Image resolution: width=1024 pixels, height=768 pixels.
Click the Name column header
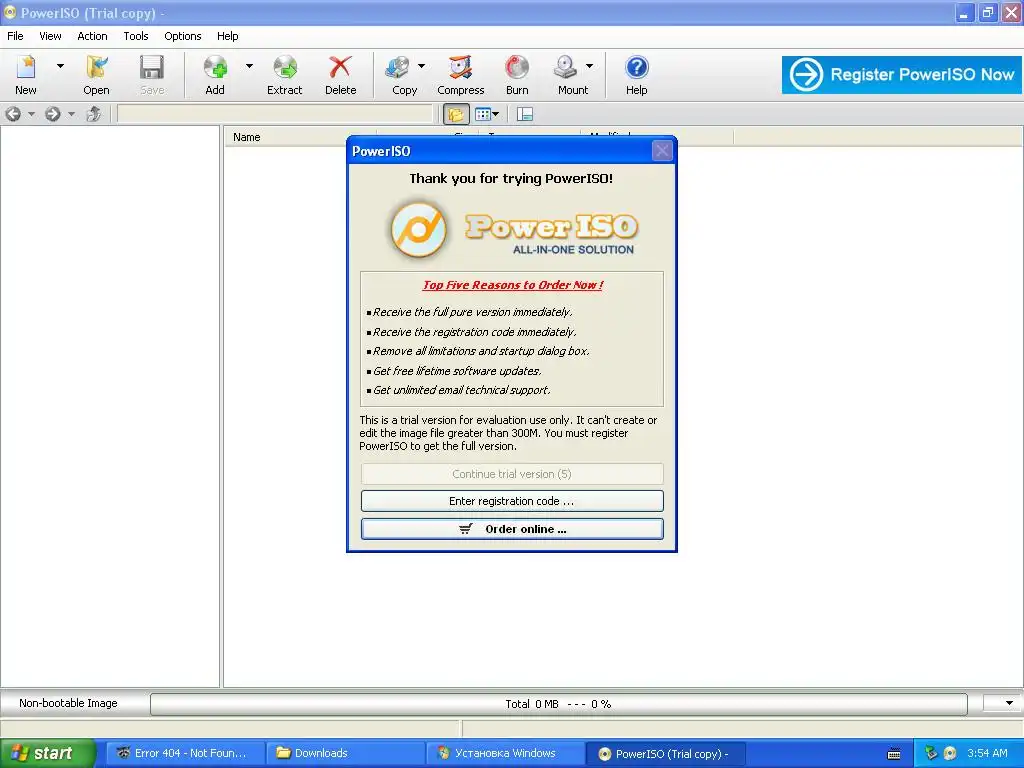tap(300, 137)
